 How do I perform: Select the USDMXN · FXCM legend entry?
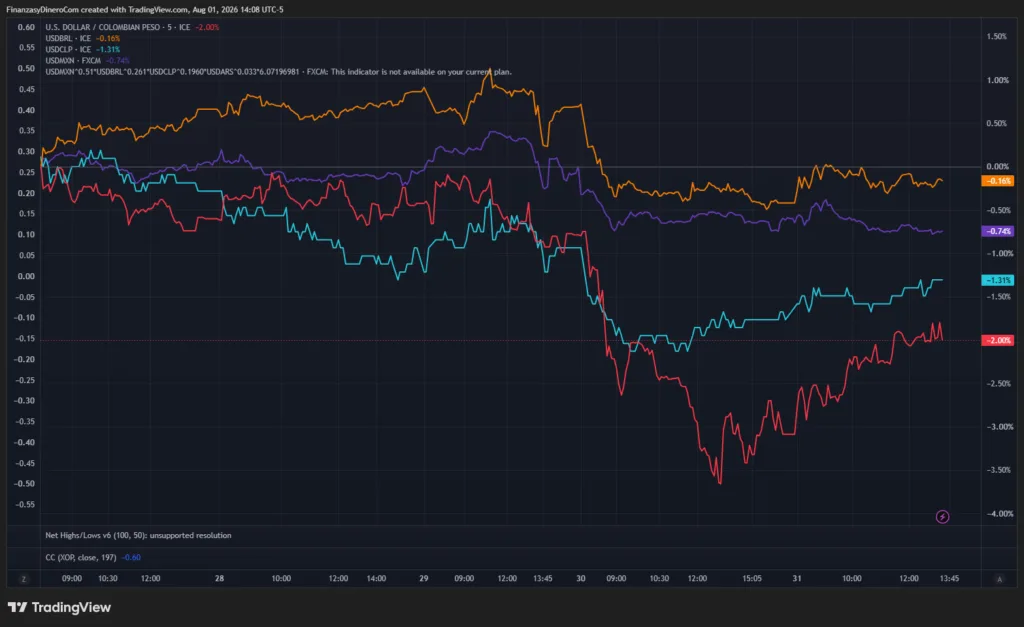87,61
